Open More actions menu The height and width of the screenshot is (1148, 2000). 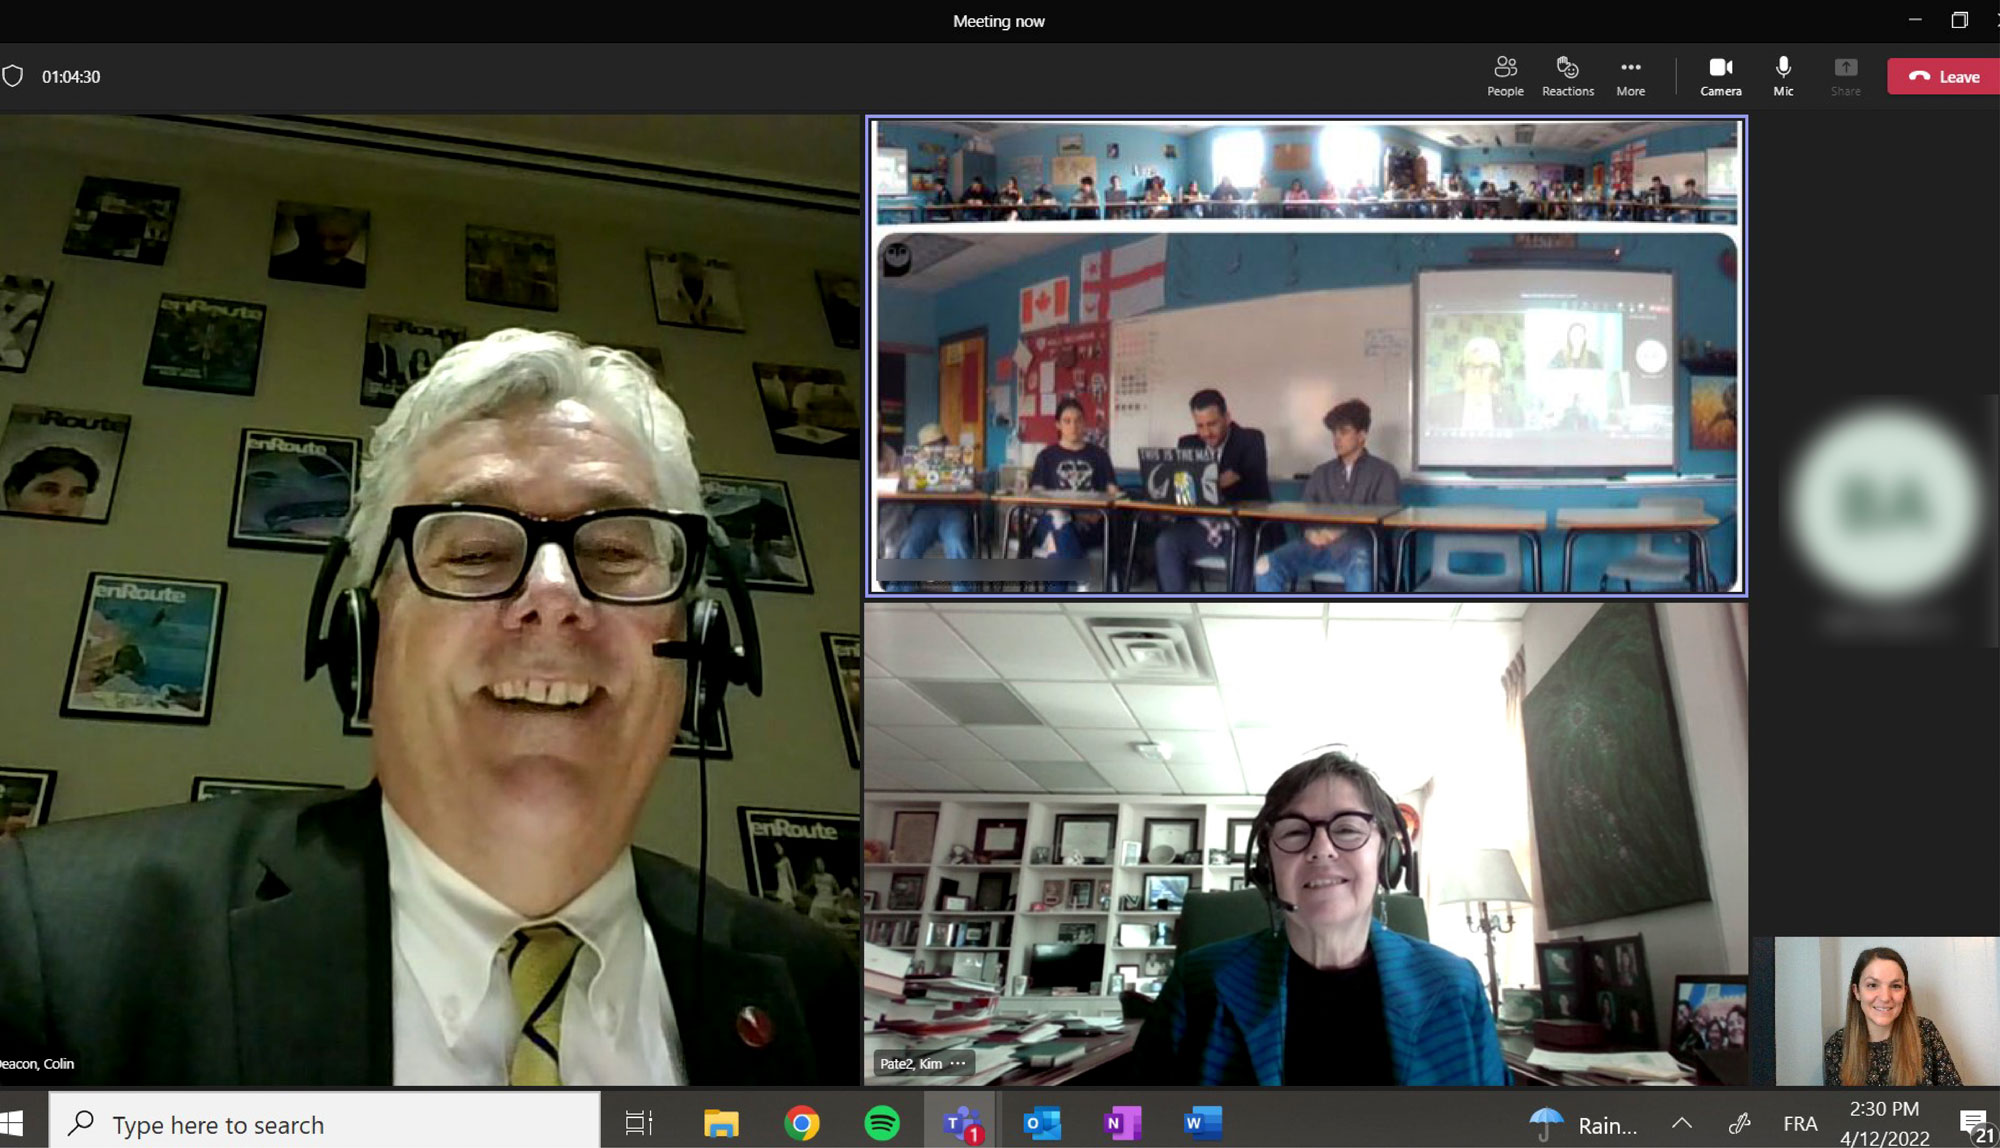1630,76
